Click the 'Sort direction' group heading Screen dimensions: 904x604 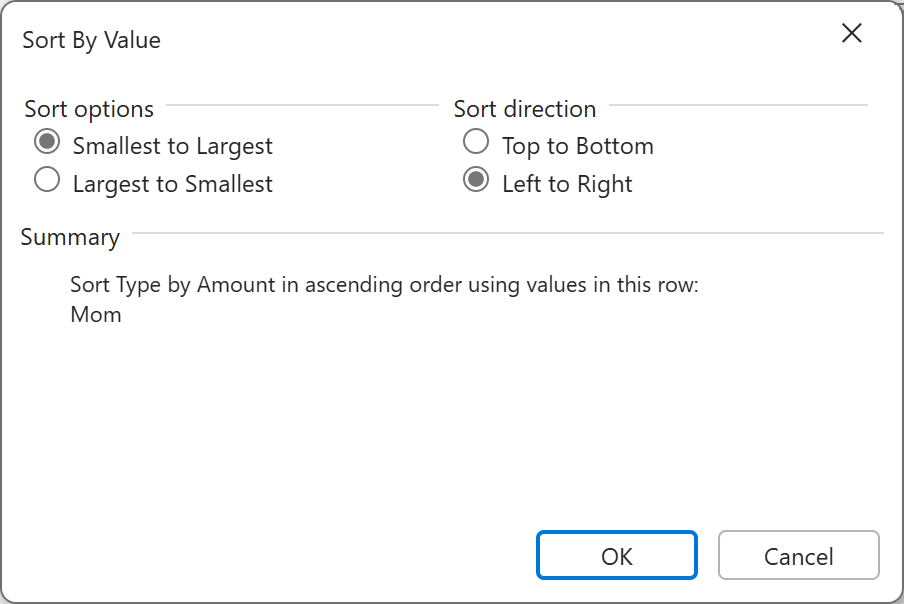tap(525, 108)
